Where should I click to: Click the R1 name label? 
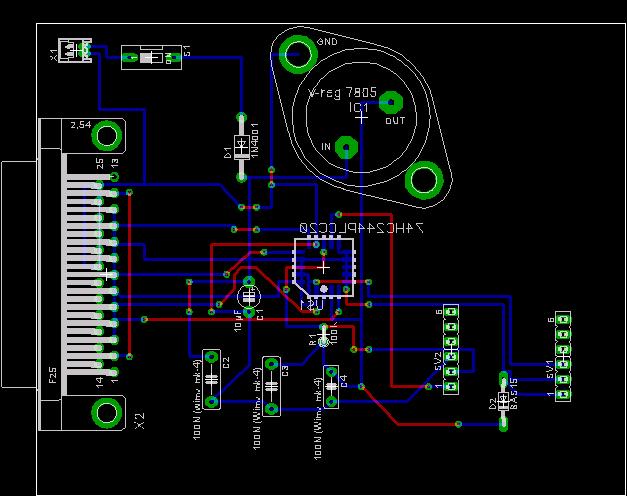point(312,340)
